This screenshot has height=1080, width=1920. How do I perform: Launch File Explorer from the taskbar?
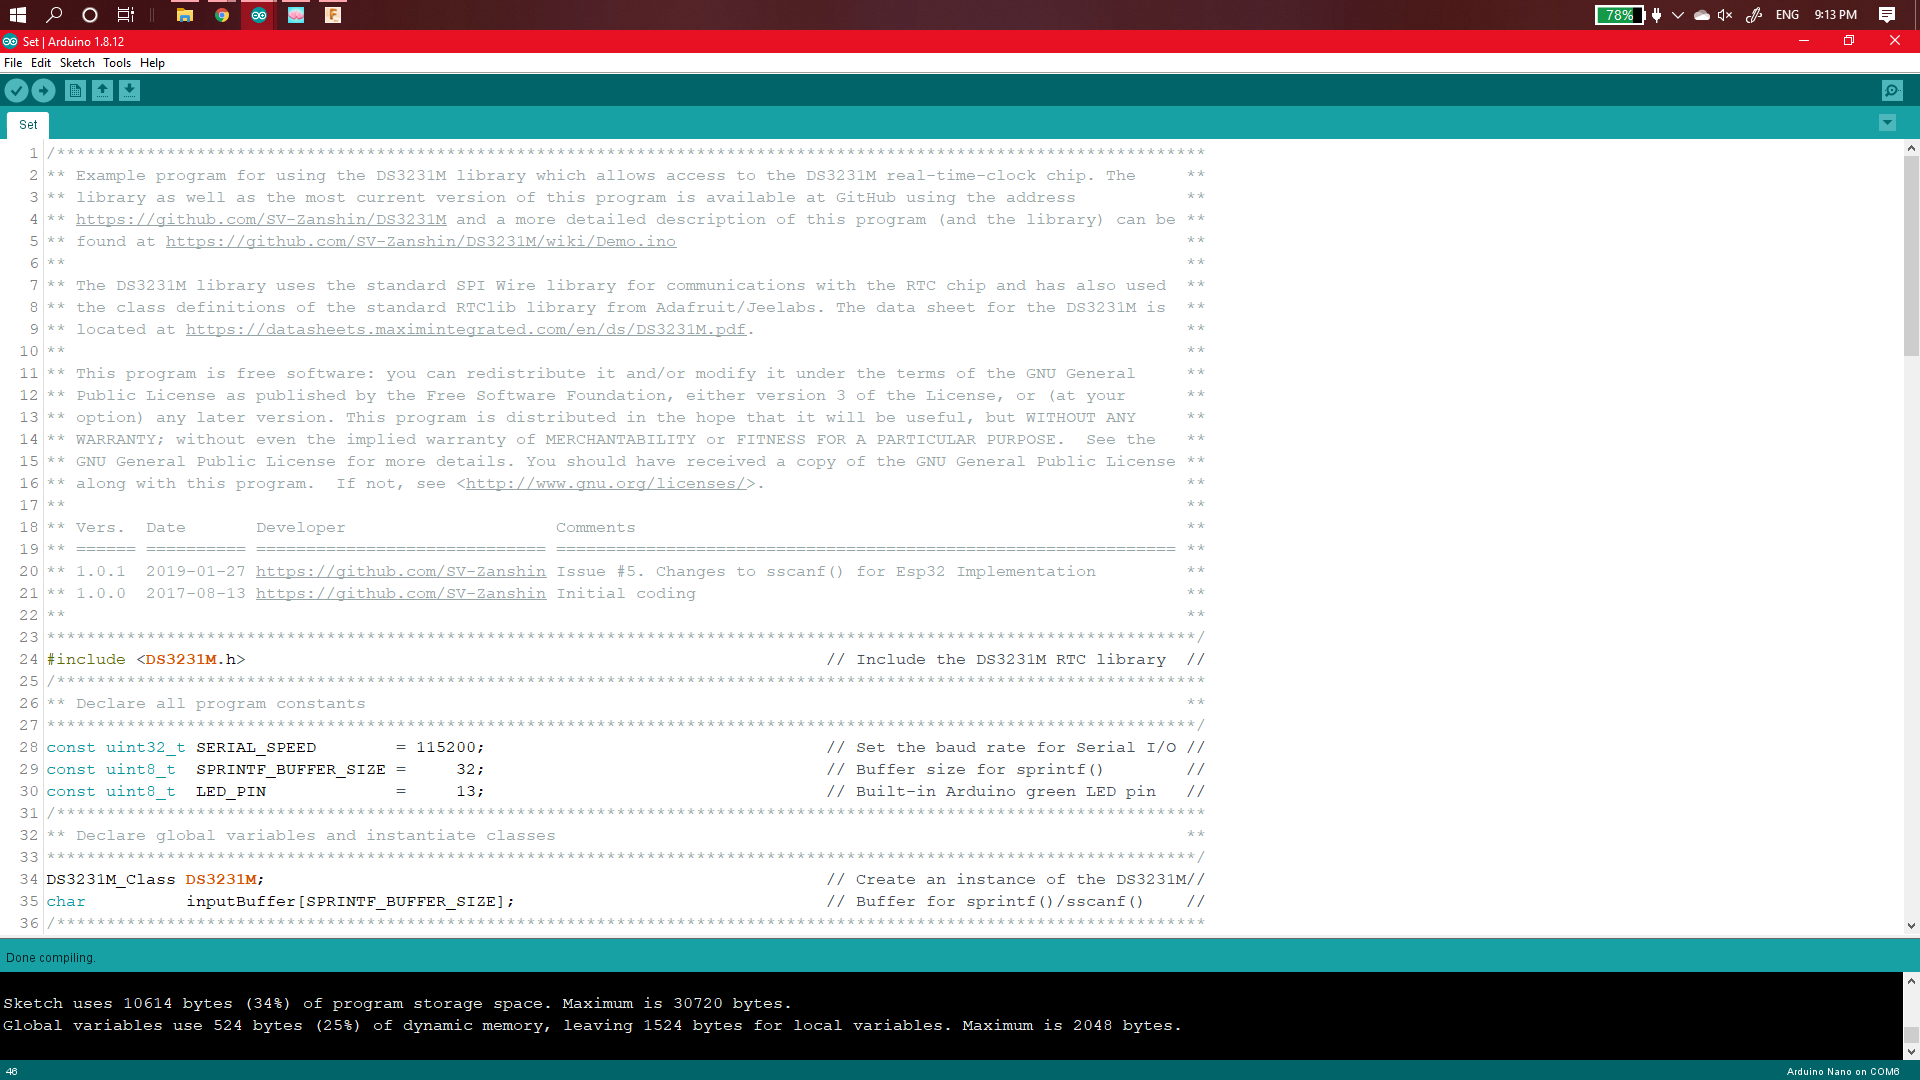click(x=184, y=15)
